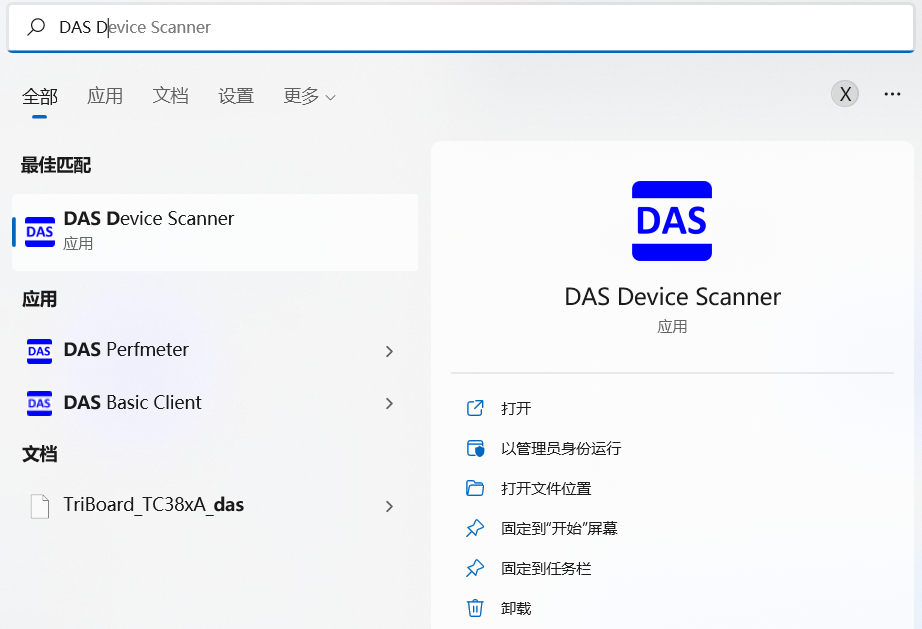Click 打开 to launch the app
The width and height of the screenshot is (922, 629).
pyautogui.click(x=516, y=408)
